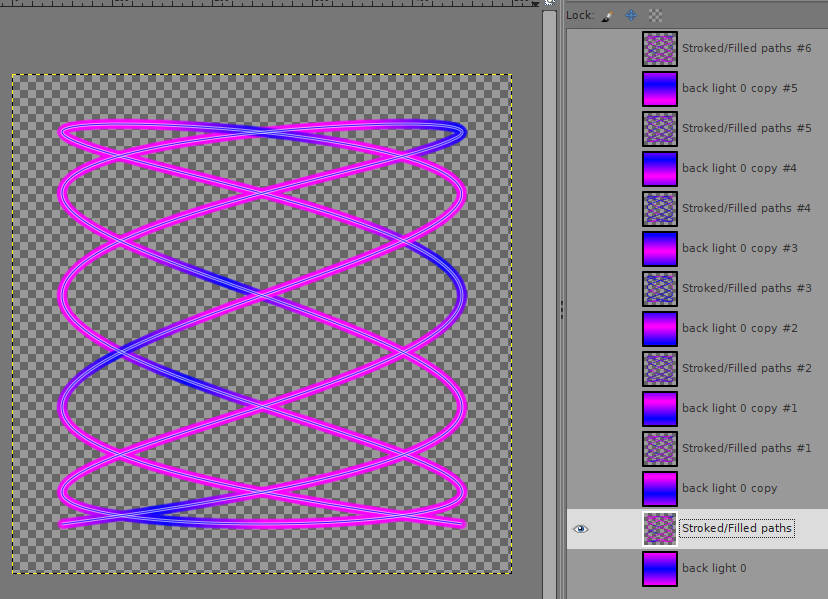Select layer name back light 0 copy

(729, 488)
